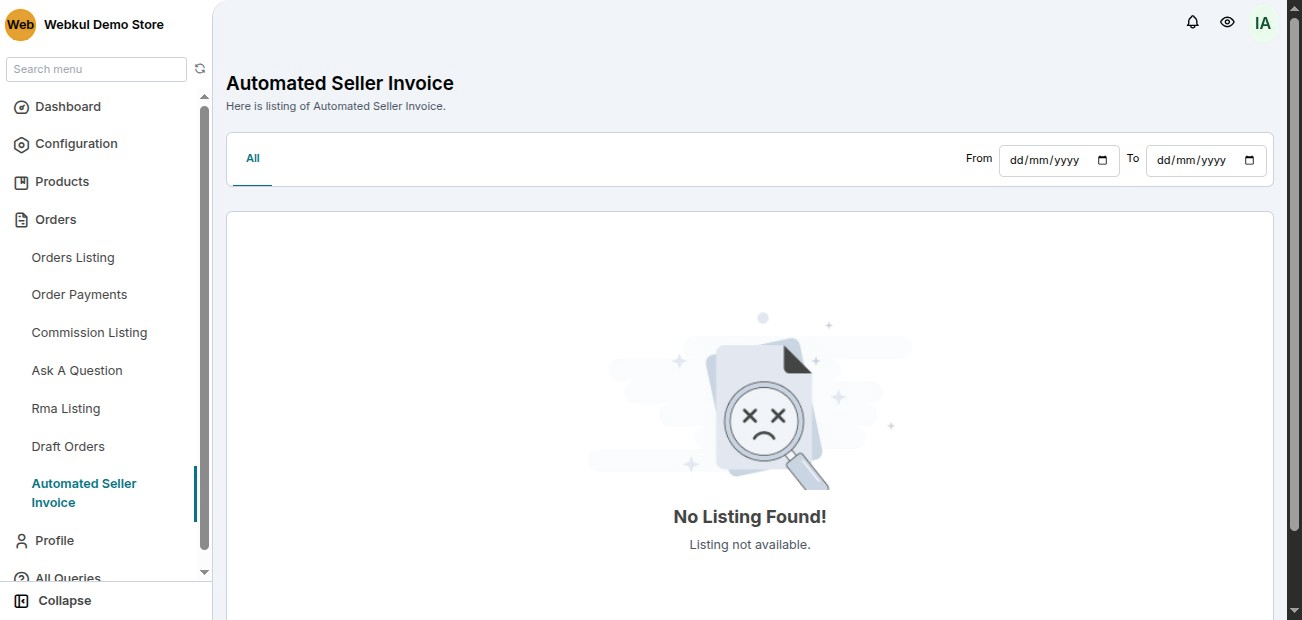Open Rma Listing
Image resolution: width=1302 pixels, height=620 pixels.
coord(66,409)
